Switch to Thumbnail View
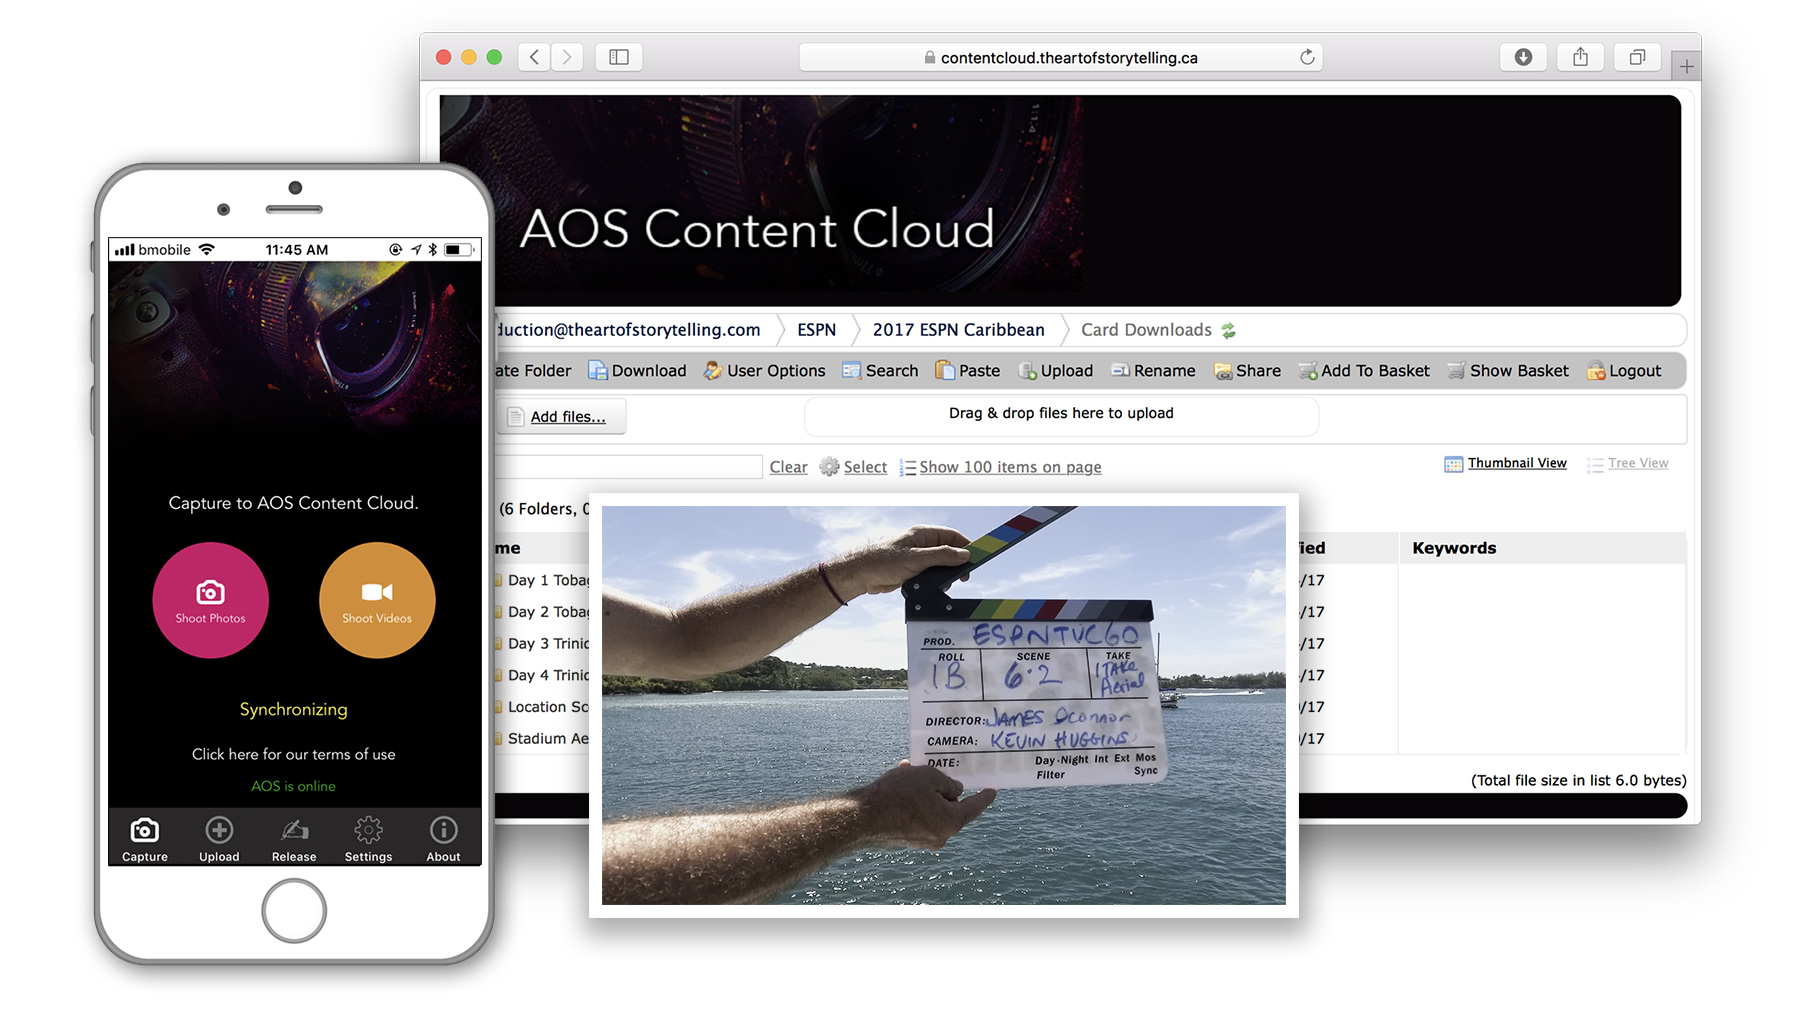1800x1033 pixels. coord(1516,463)
